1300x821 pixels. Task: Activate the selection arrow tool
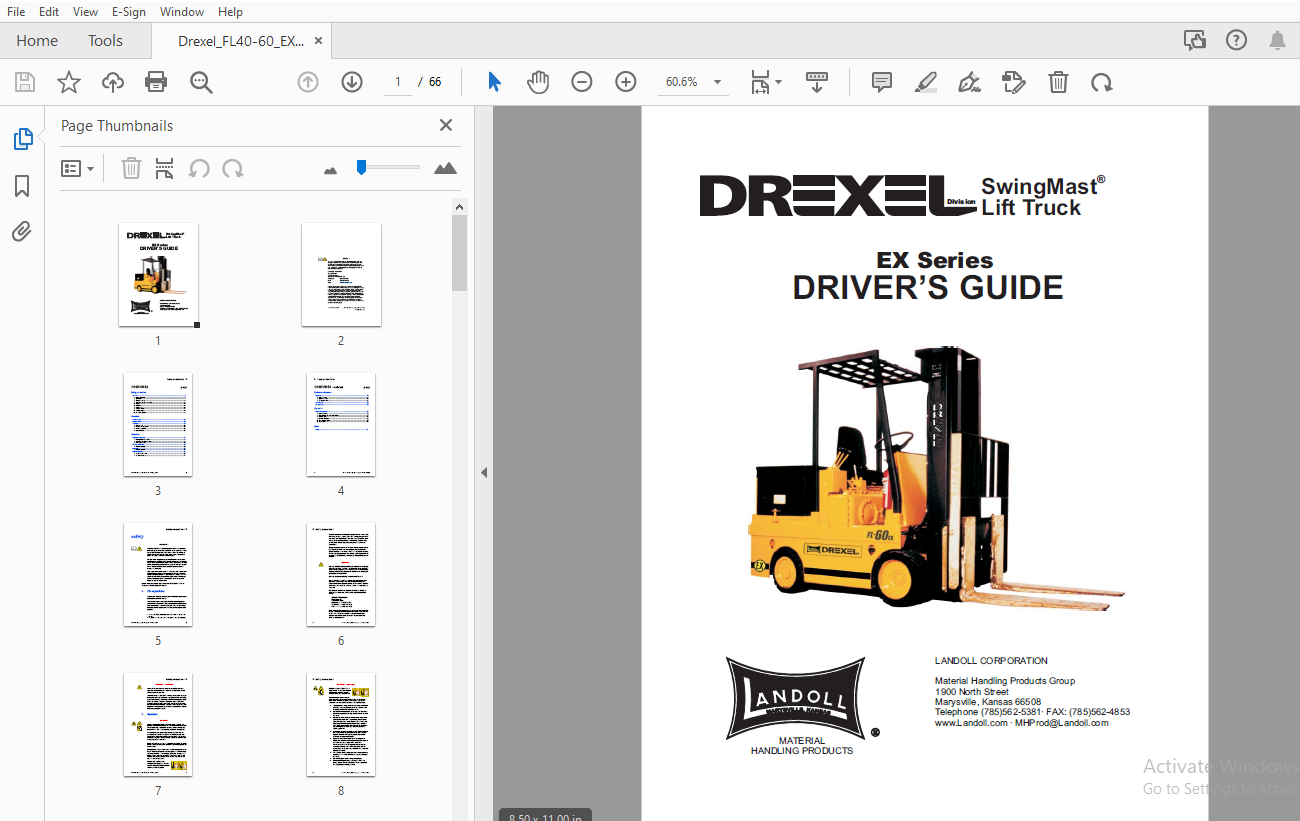(x=494, y=82)
